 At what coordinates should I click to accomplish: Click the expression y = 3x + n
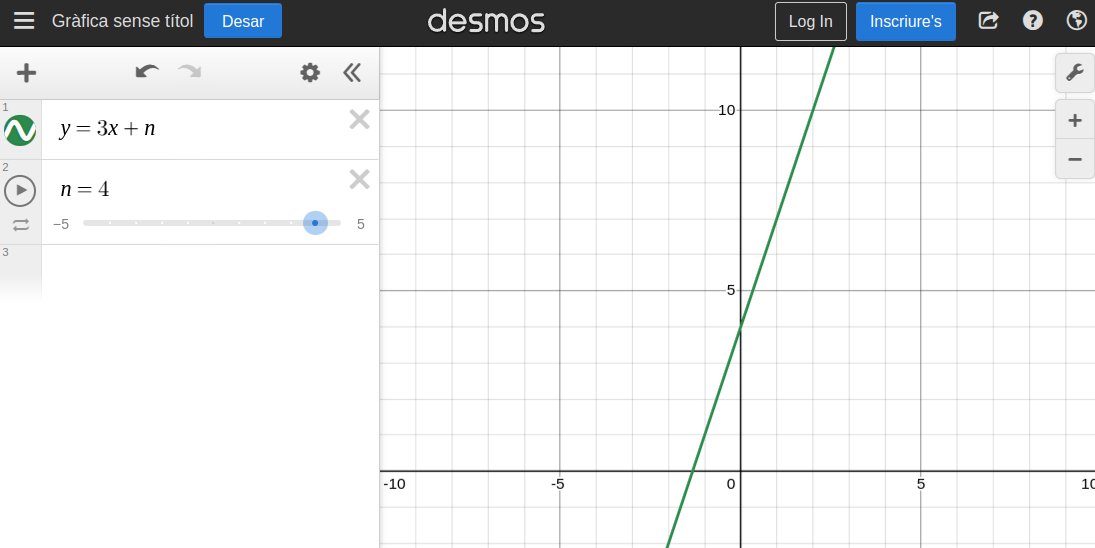[x=108, y=128]
